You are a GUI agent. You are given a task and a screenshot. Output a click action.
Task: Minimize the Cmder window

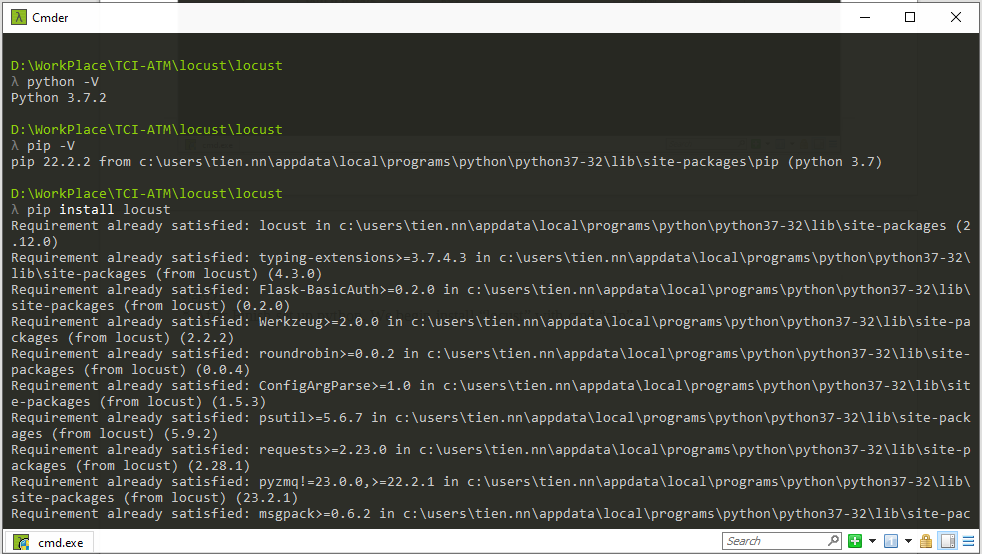(x=864, y=17)
